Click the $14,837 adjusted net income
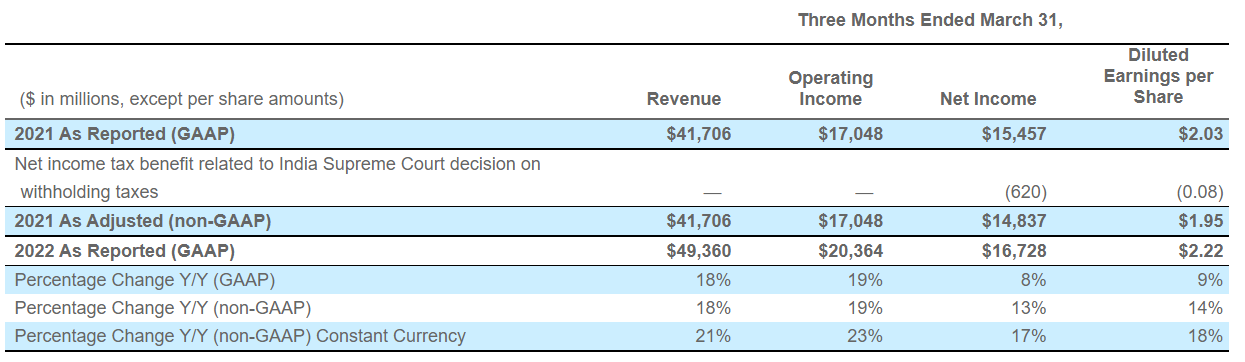Image resolution: width=1245 pixels, height=362 pixels. pos(1014,220)
